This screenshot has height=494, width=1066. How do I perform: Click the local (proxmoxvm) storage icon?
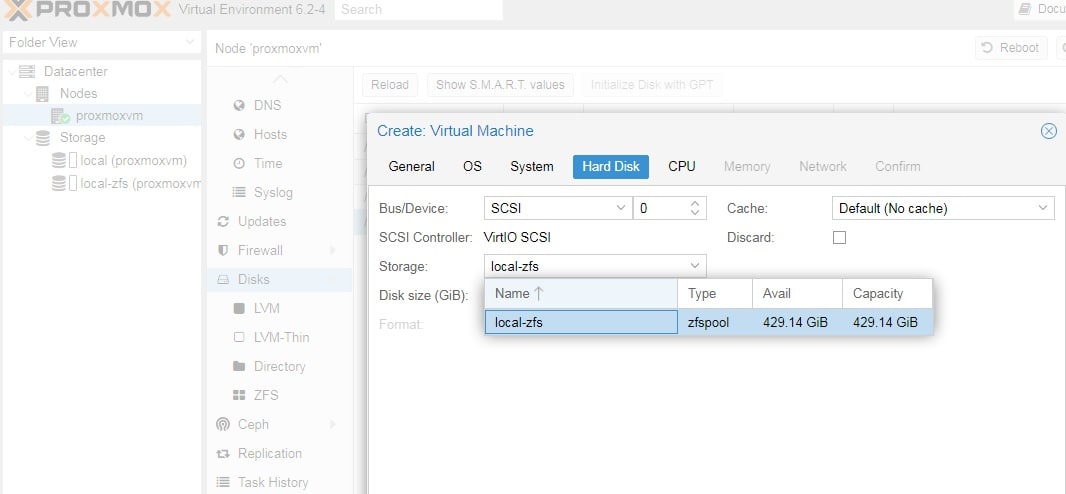point(59,161)
